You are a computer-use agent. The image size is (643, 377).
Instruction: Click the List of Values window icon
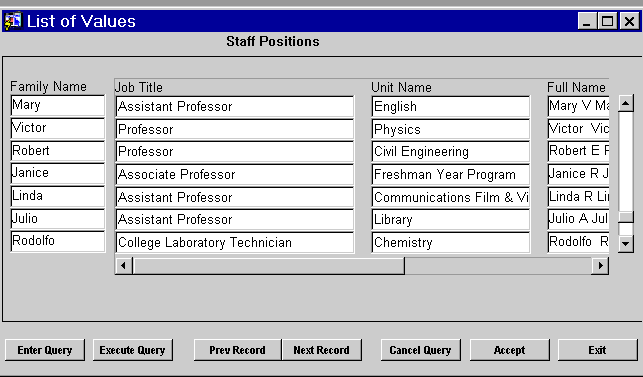pos(12,21)
